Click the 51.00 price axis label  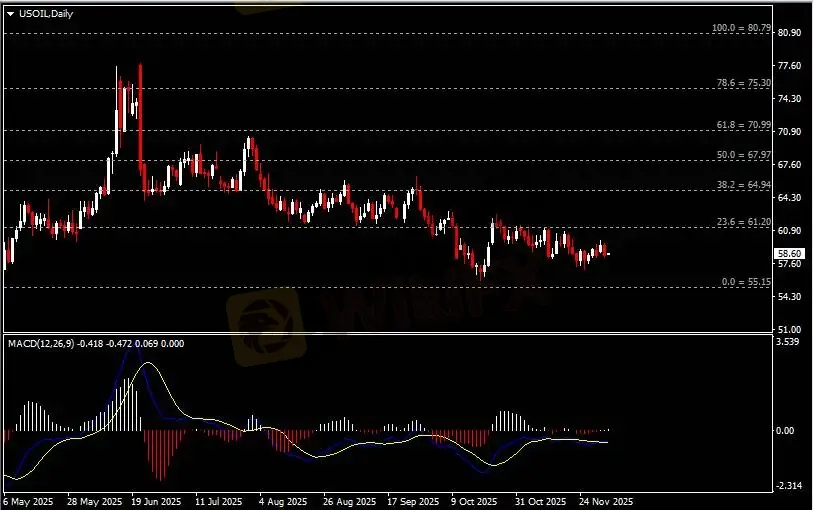pyautogui.click(x=789, y=329)
